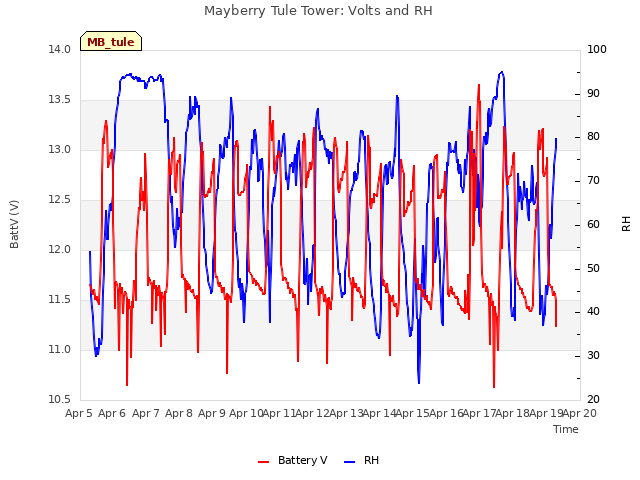
Task: Click the 'Apr 5' date tick label
Action: [x=79, y=413]
